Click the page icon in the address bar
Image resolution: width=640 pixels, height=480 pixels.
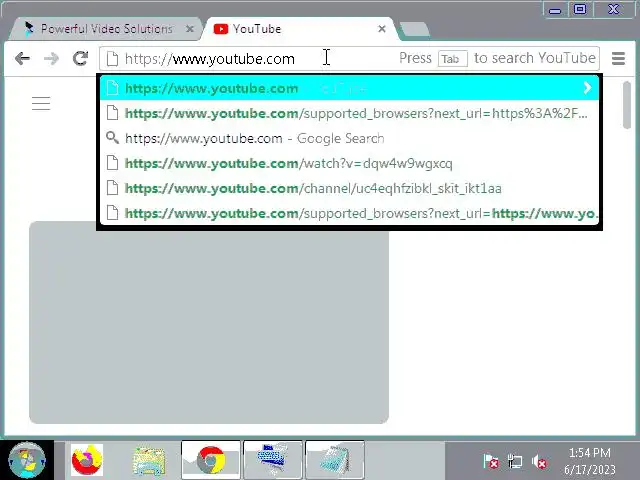pos(112,59)
